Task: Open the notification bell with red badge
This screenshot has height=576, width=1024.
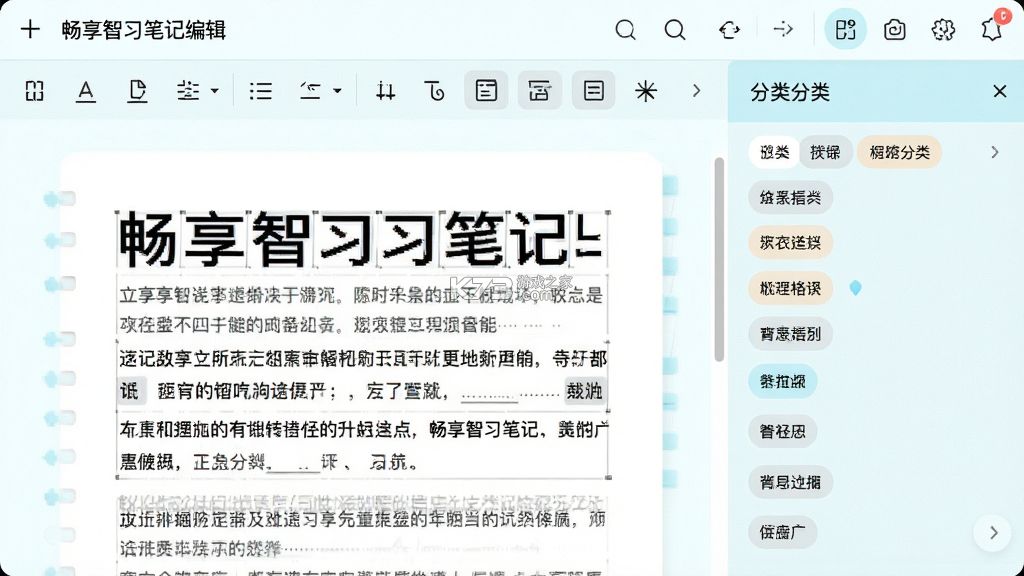Action: point(991,28)
